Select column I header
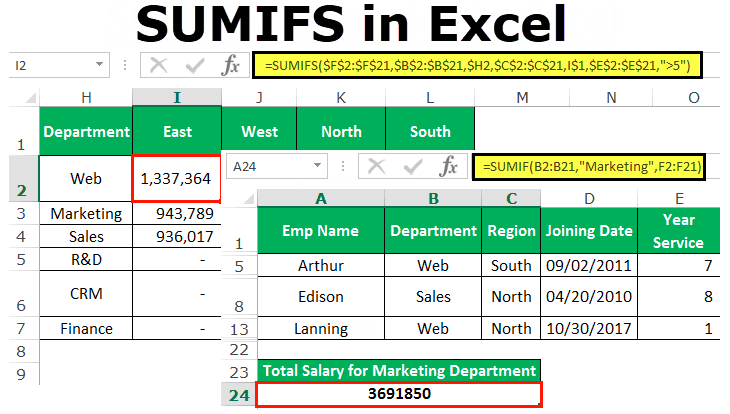Screen dimensions: 730x414 point(177,97)
